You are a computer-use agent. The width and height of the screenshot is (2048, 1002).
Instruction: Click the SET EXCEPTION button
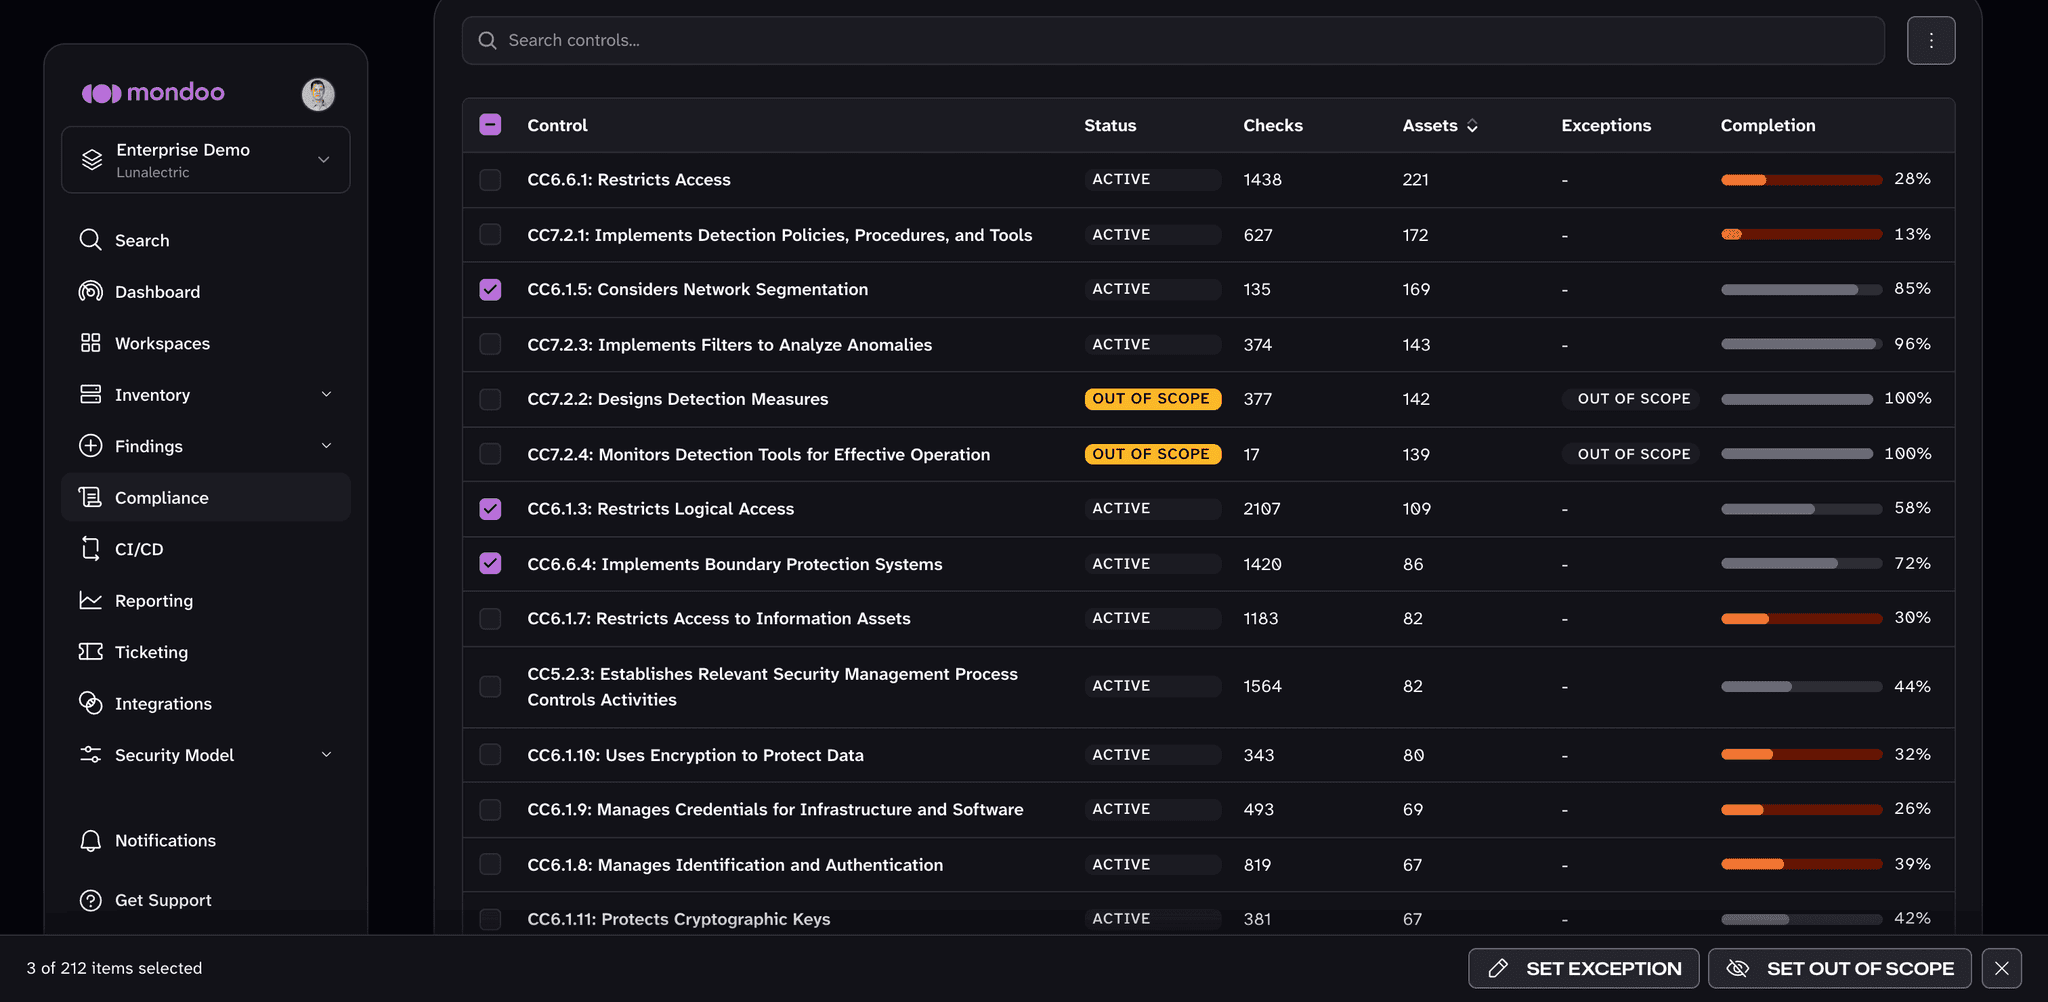(x=1584, y=968)
